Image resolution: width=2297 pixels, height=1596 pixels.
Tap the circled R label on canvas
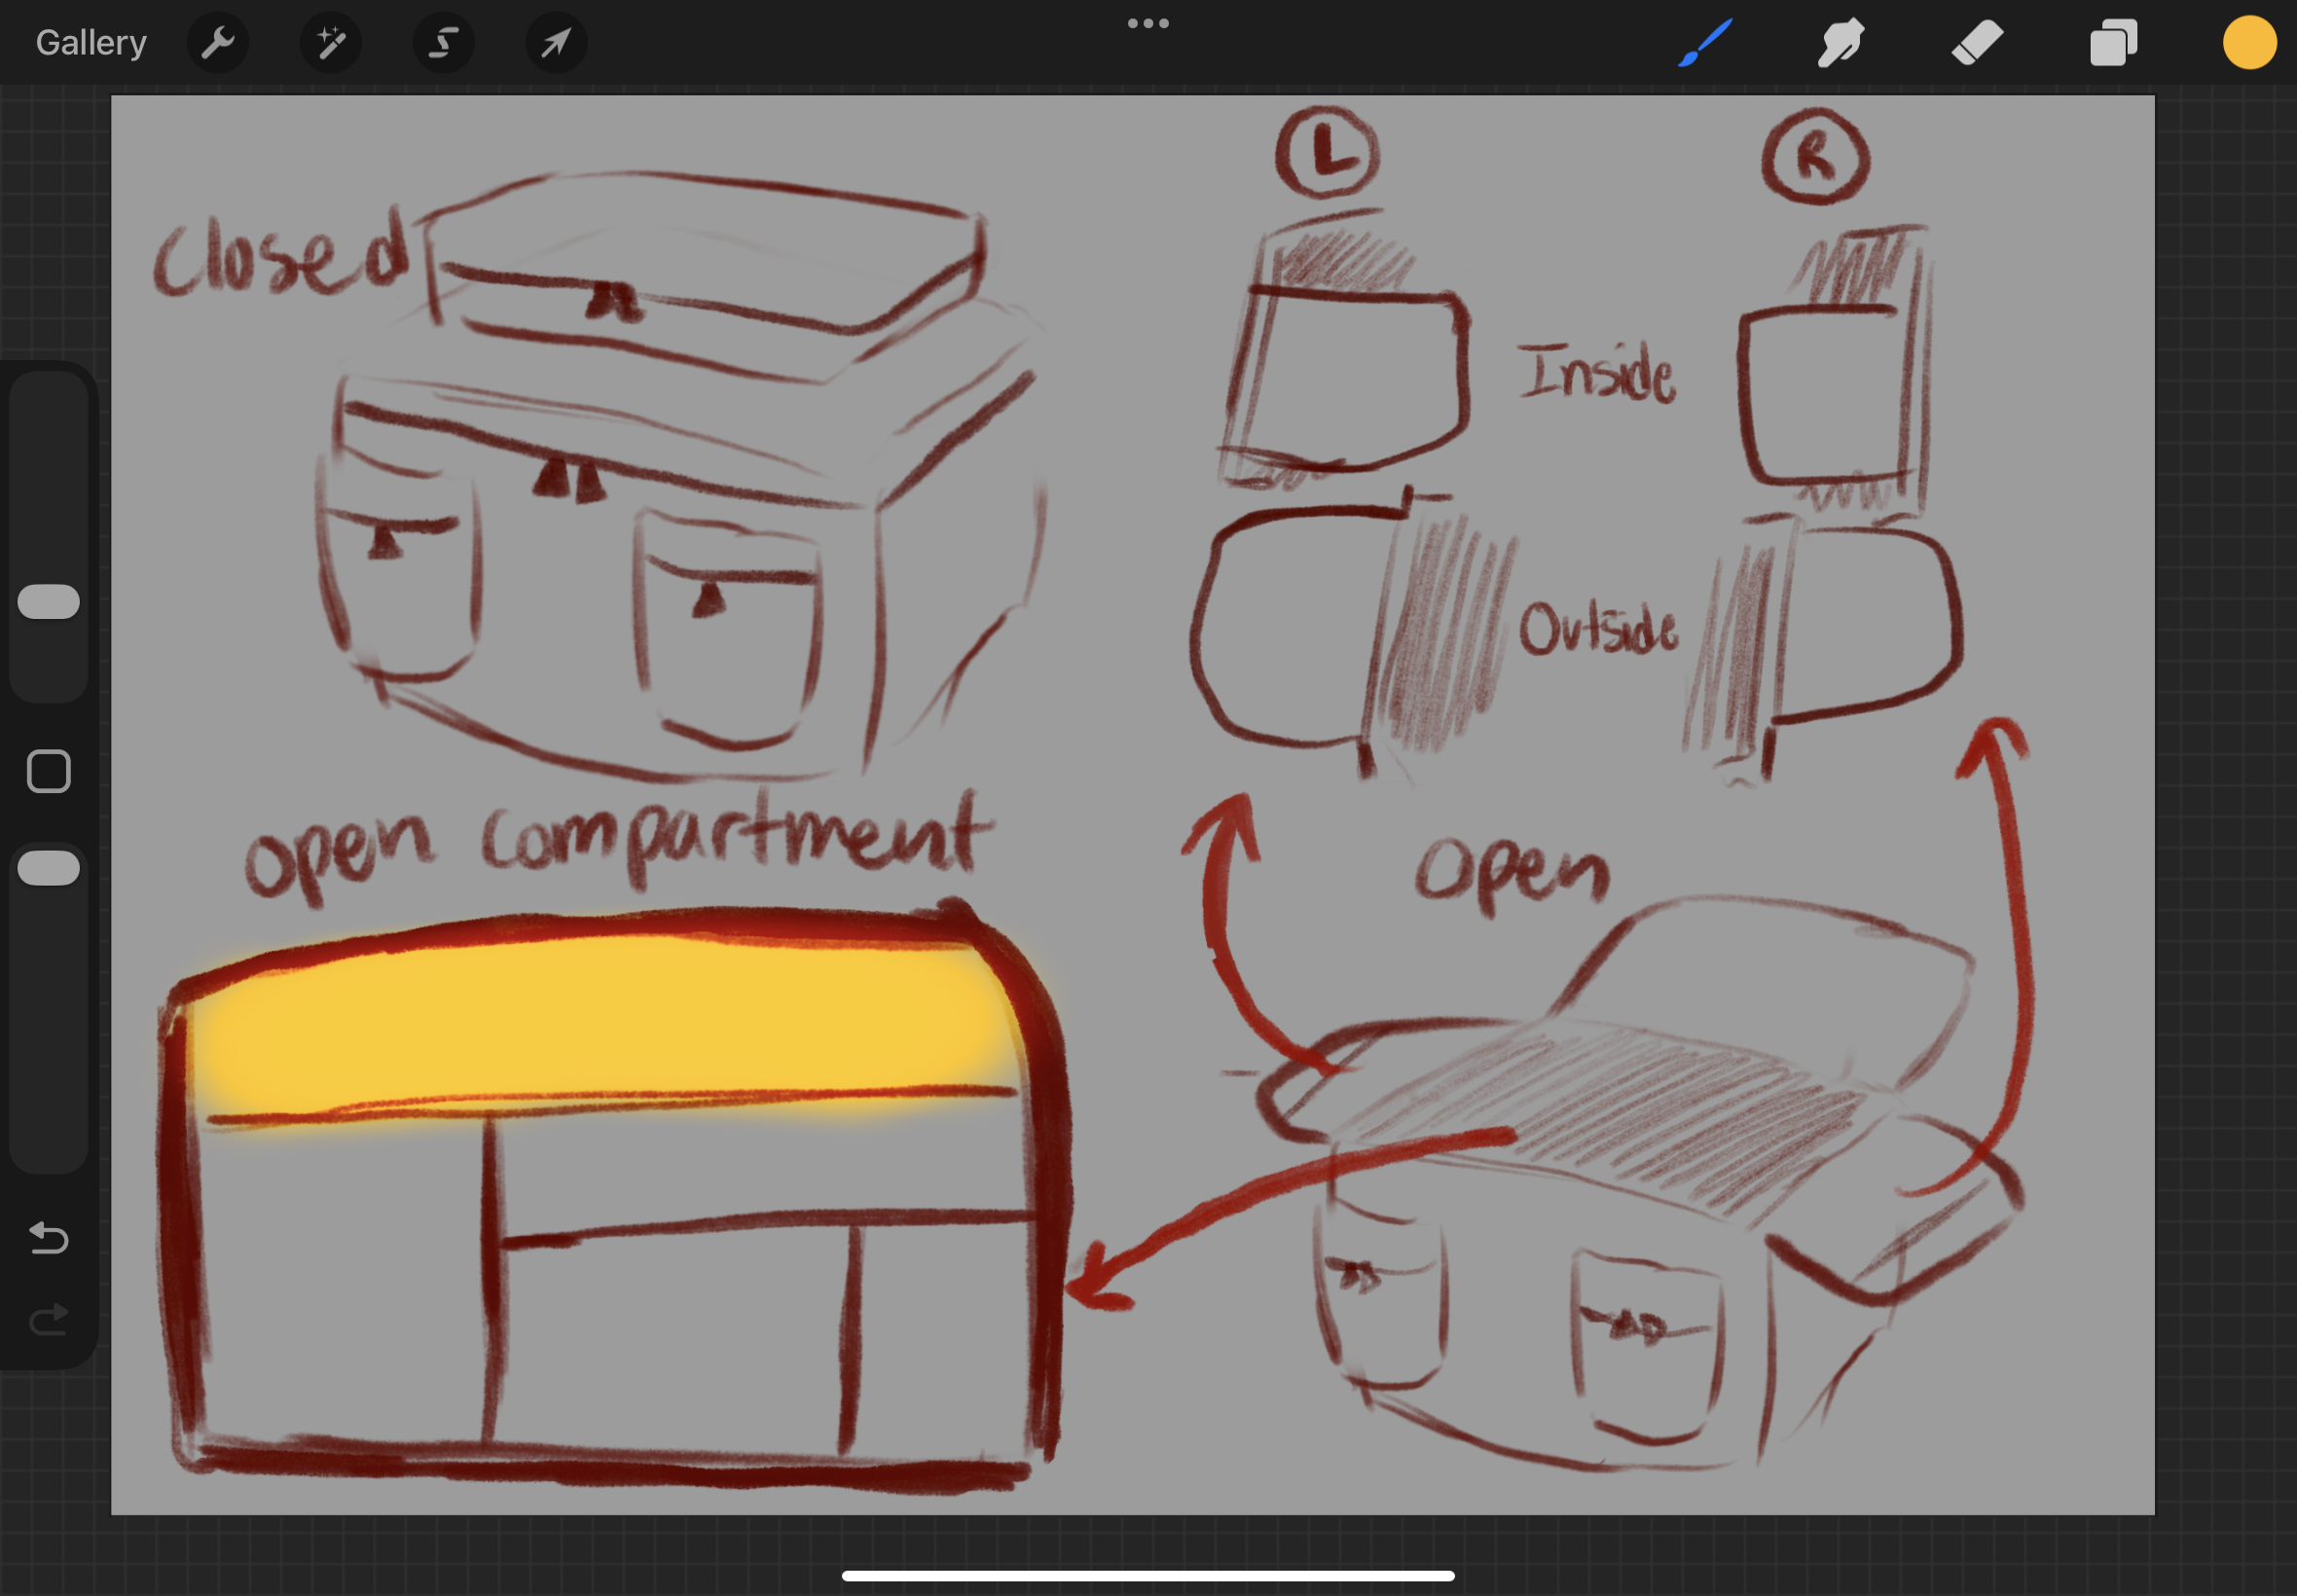pos(1815,159)
